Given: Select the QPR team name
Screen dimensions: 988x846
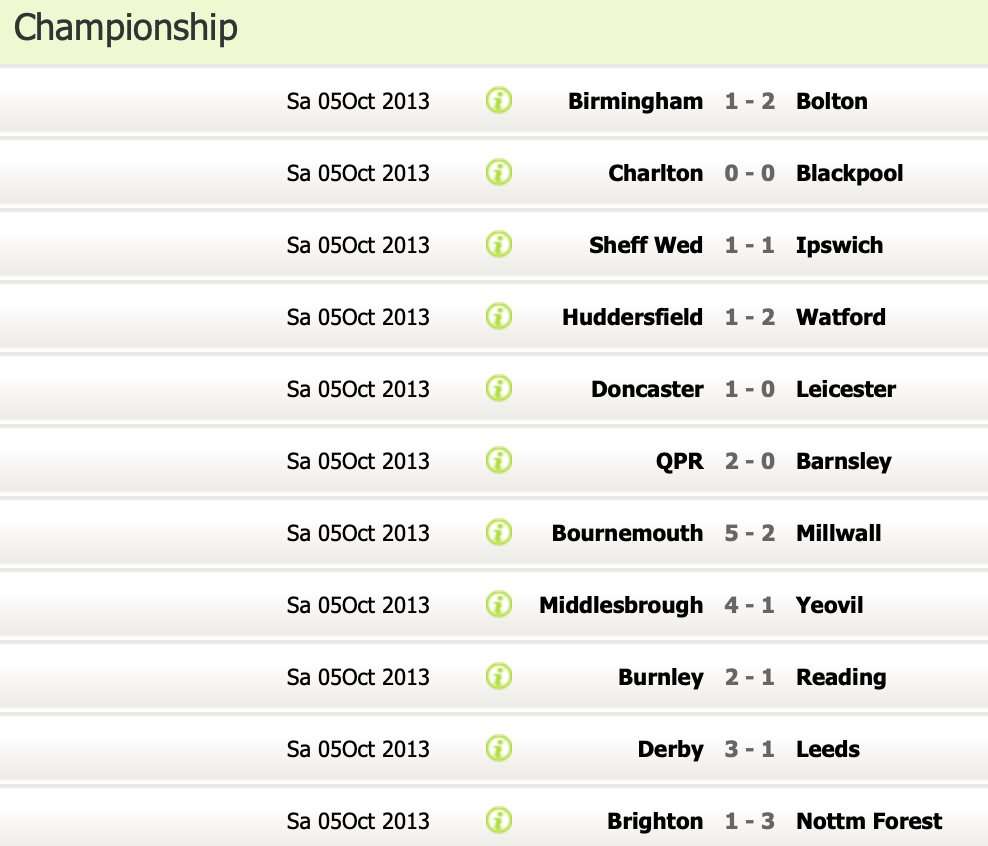Looking at the screenshot, I should 679,461.
